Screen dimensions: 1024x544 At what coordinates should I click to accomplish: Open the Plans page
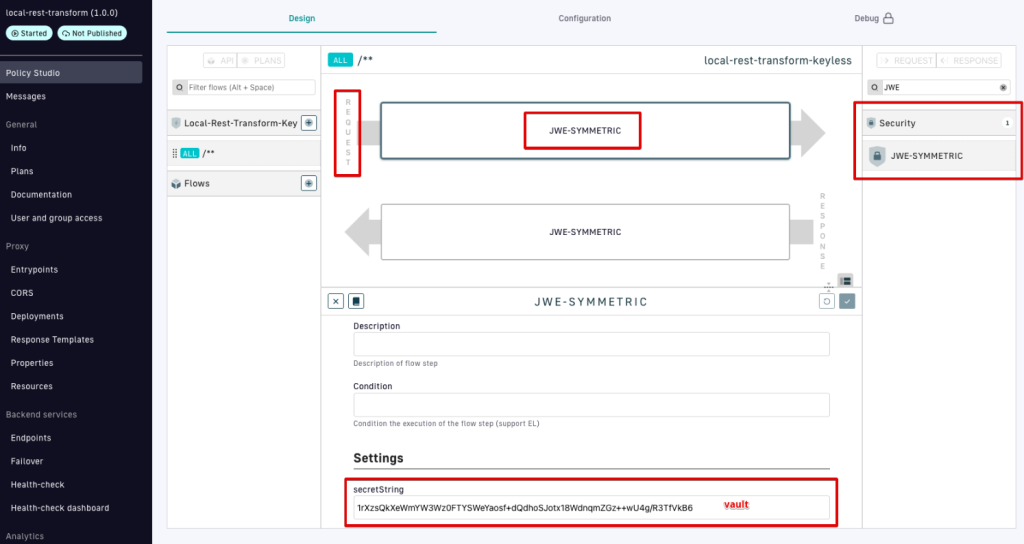point(22,171)
